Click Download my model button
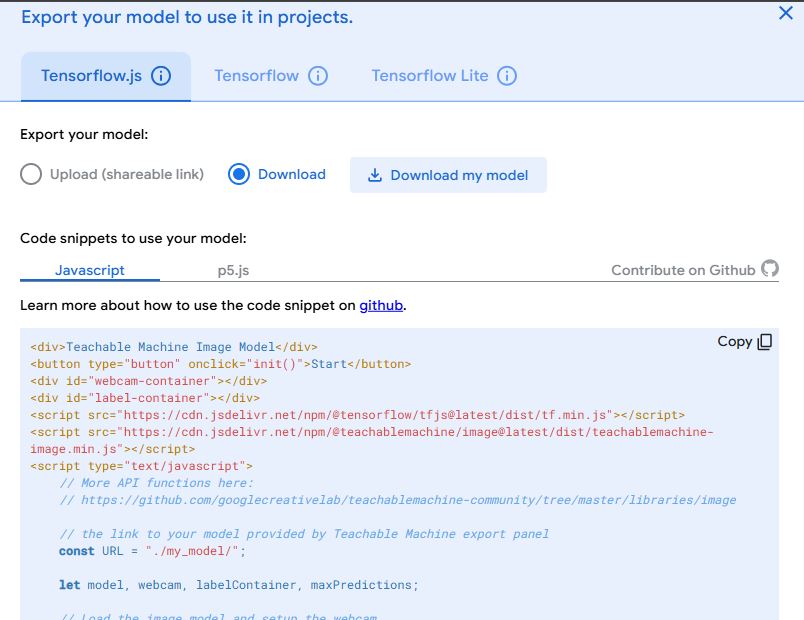804x620 pixels. [x=448, y=175]
